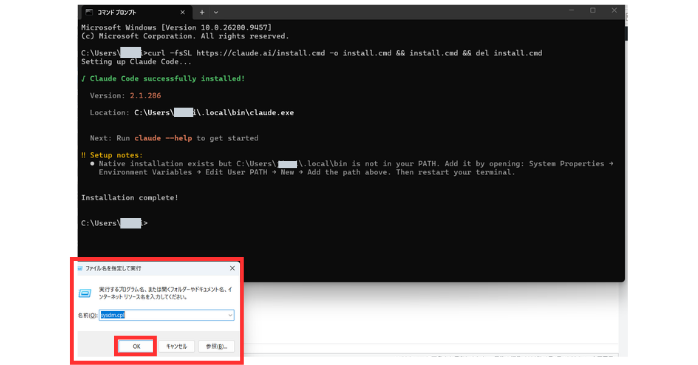This screenshot has width=698, height=365.
Task: Open the terminal profile dropdown chevron
Action: [x=216, y=12]
